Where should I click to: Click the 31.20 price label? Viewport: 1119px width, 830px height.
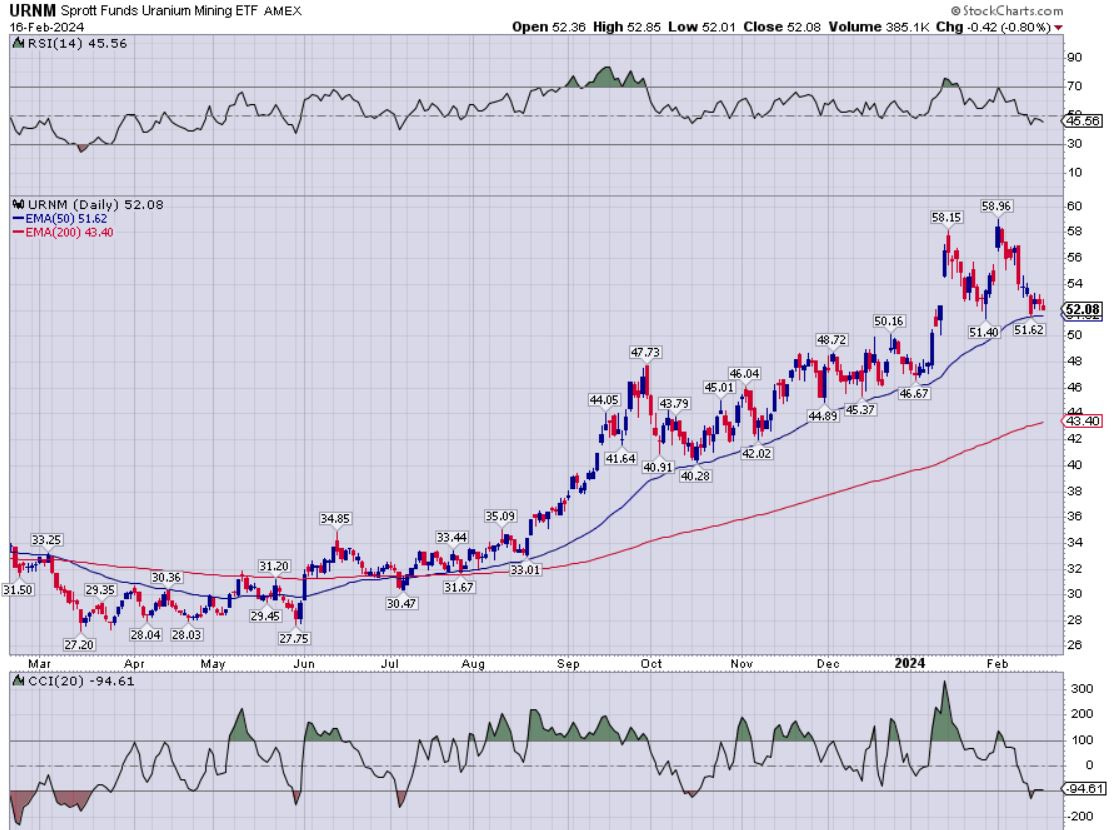(x=273, y=566)
